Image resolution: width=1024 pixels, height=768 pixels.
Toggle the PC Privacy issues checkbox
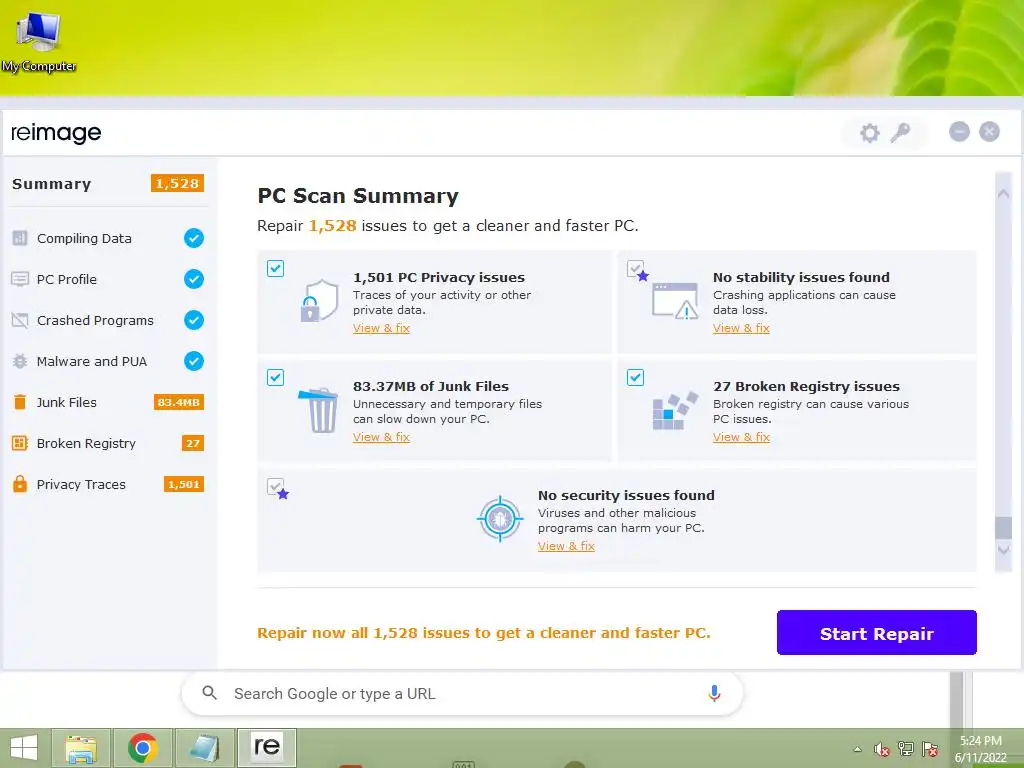[275, 268]
